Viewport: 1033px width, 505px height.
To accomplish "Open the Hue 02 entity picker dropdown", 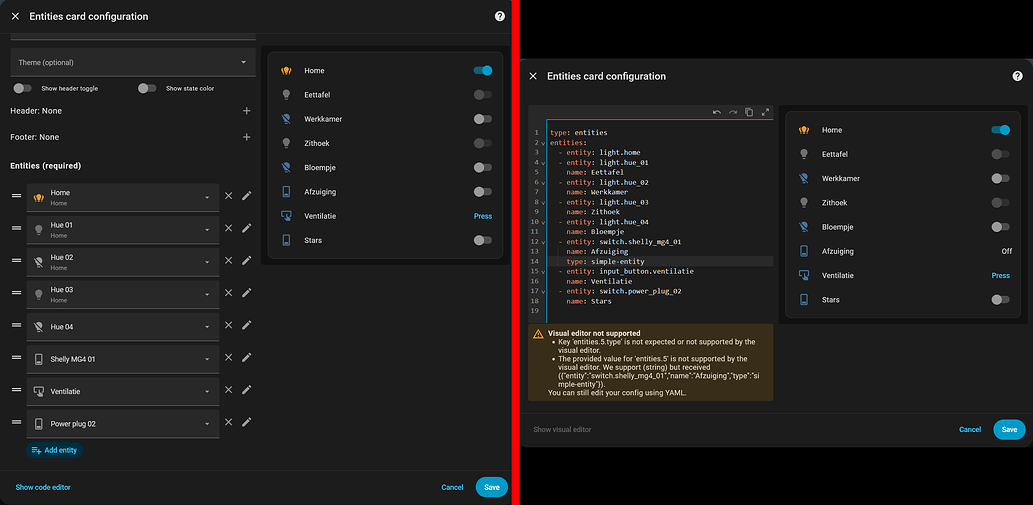I will [x=123, y=262].
